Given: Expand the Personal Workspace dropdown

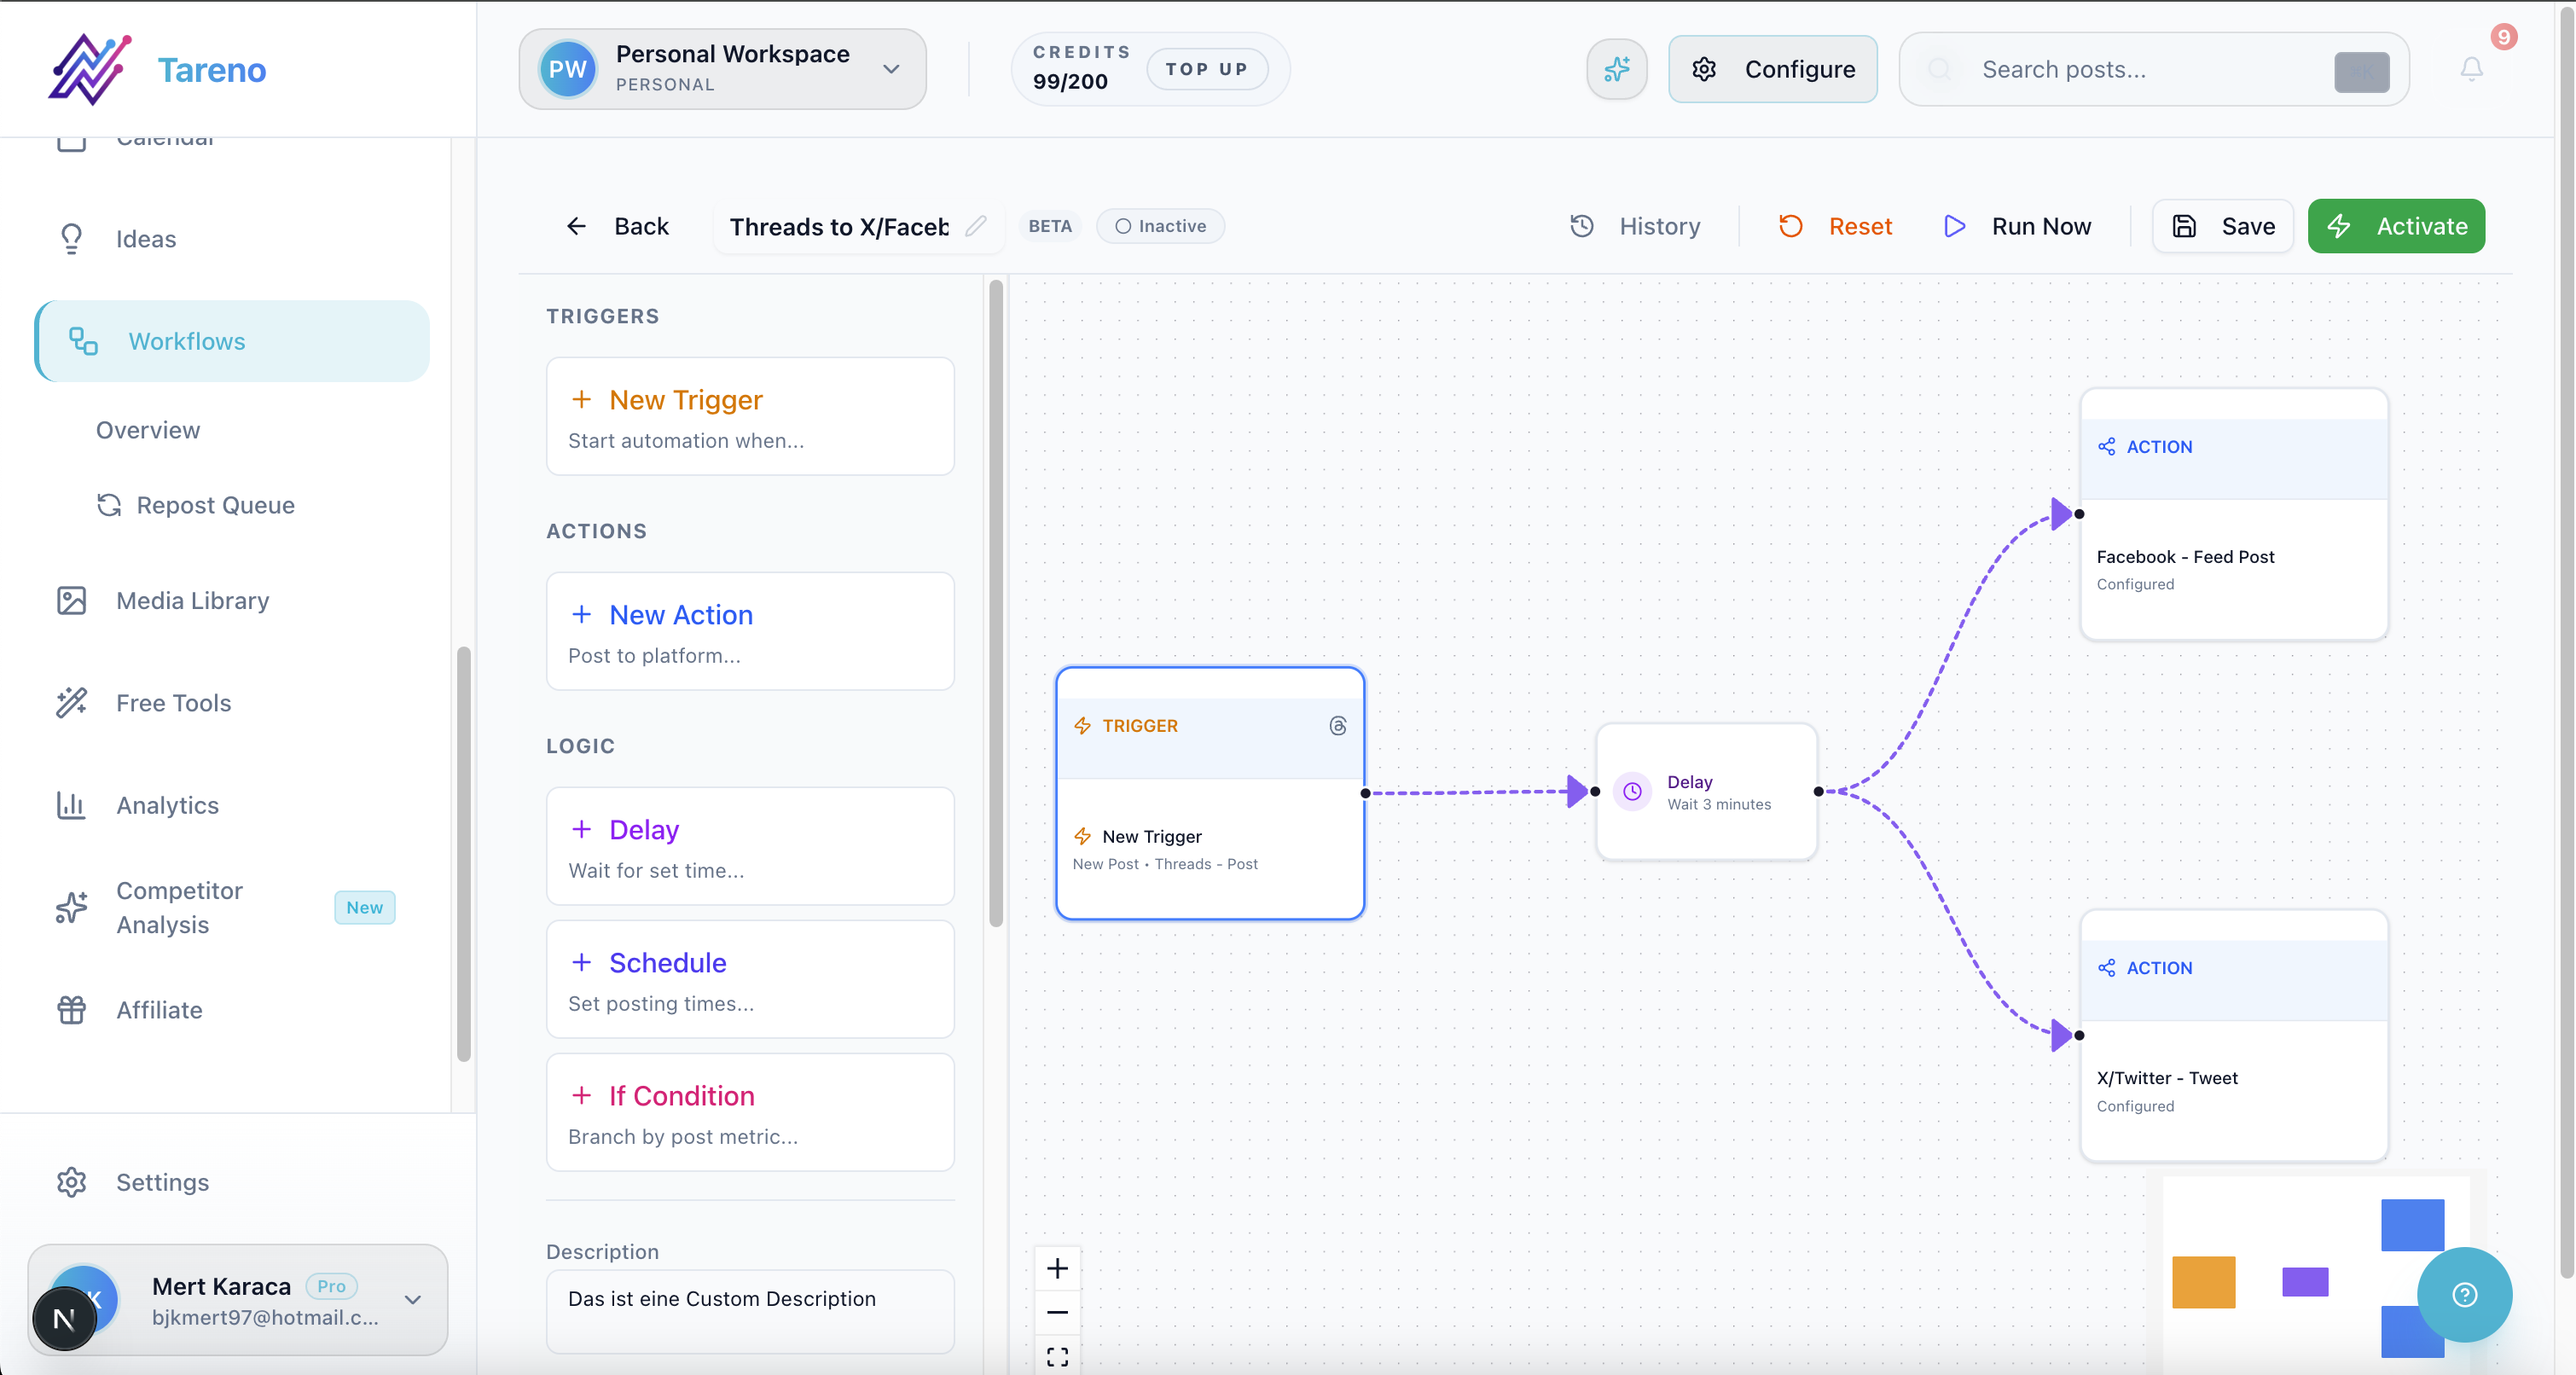Looking at the screenshot, I should 722,69.
